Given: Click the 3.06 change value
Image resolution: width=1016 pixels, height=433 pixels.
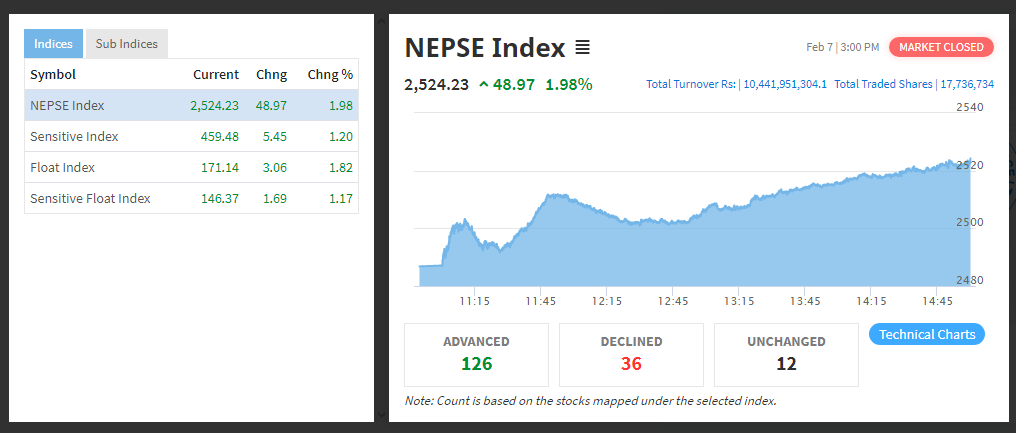Looking at the screenshot, I should point(275,167).
